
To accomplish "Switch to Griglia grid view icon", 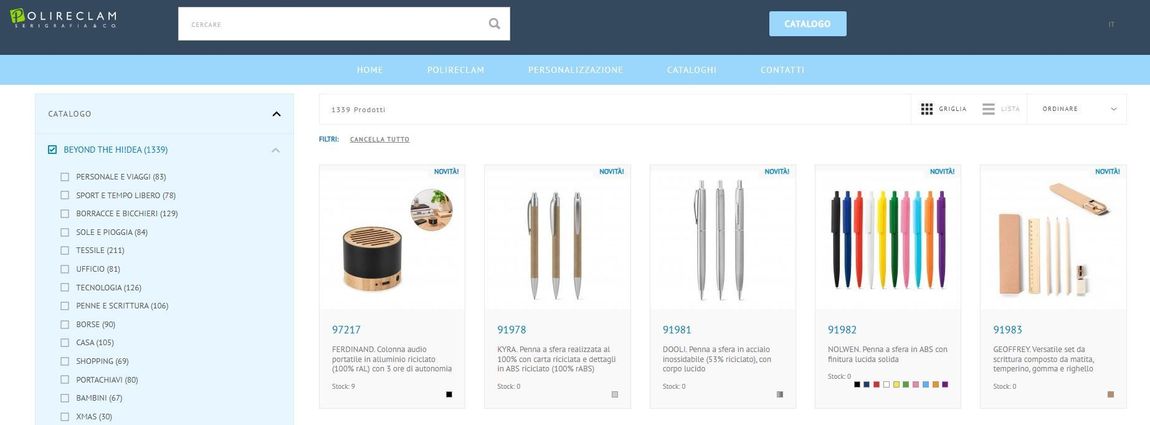I will (926, 109).
